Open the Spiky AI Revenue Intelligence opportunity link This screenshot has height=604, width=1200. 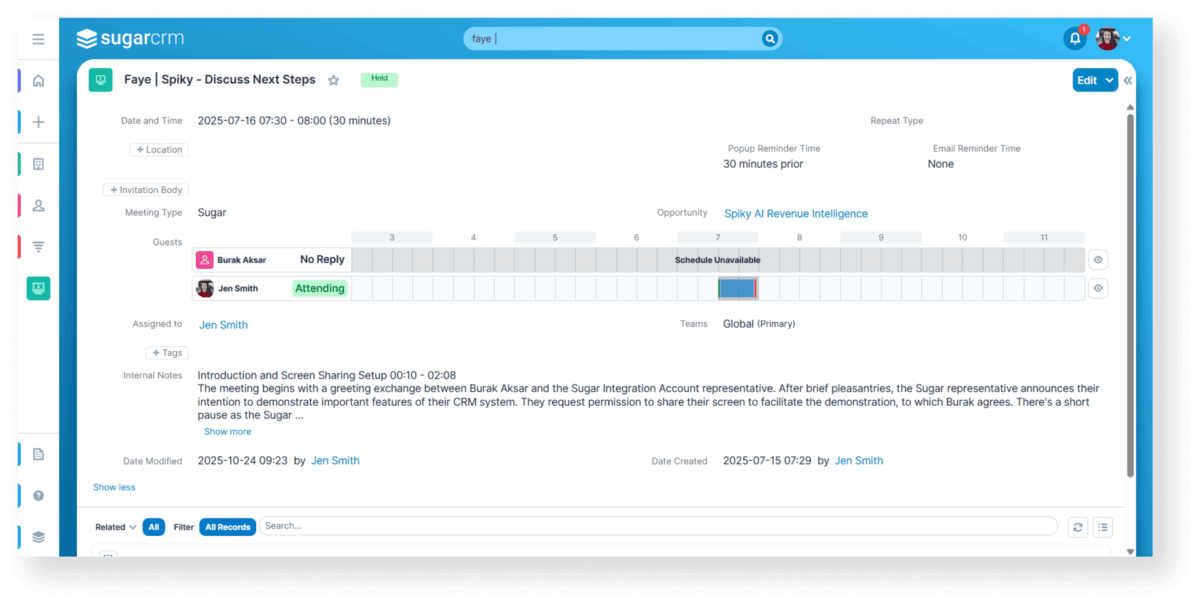pos(795,213)
